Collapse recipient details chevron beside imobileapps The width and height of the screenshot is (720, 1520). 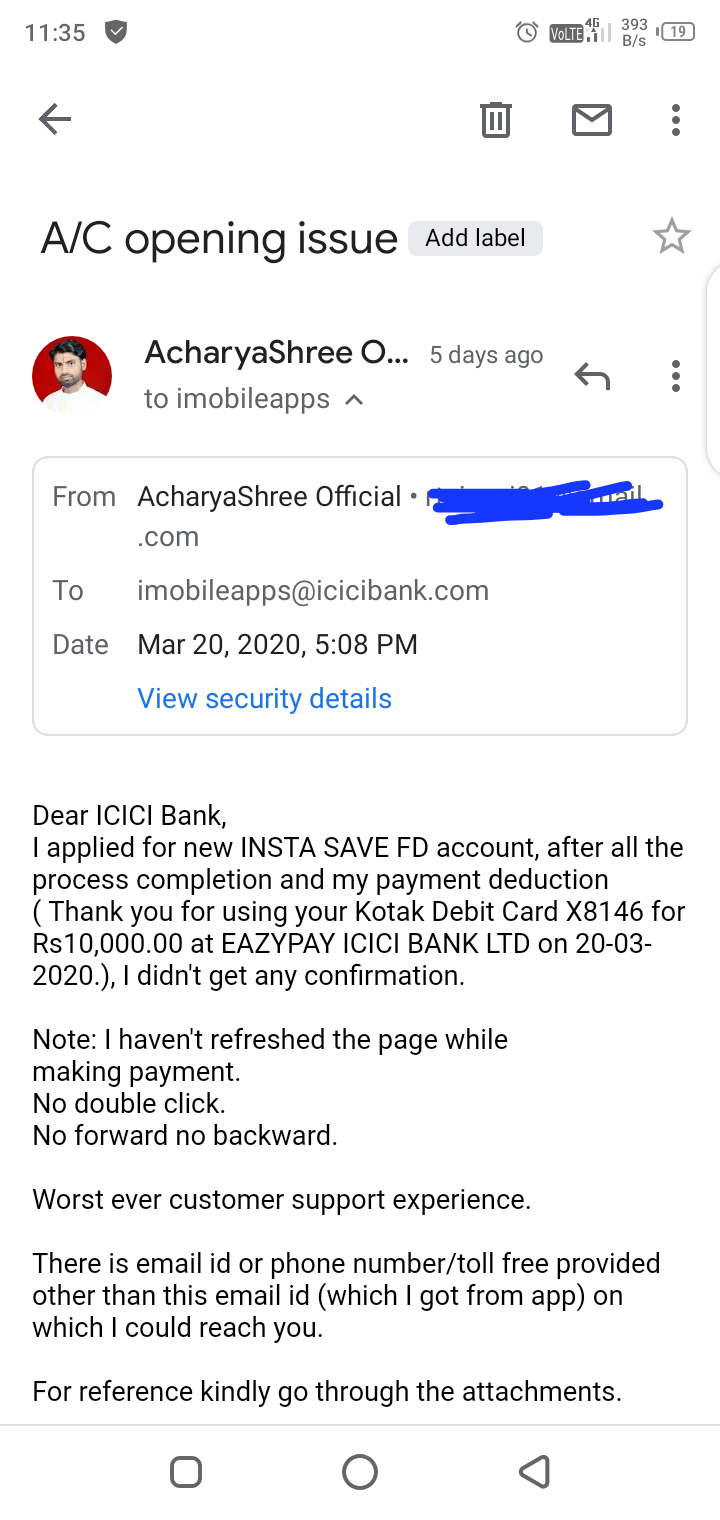click(354, 400)
